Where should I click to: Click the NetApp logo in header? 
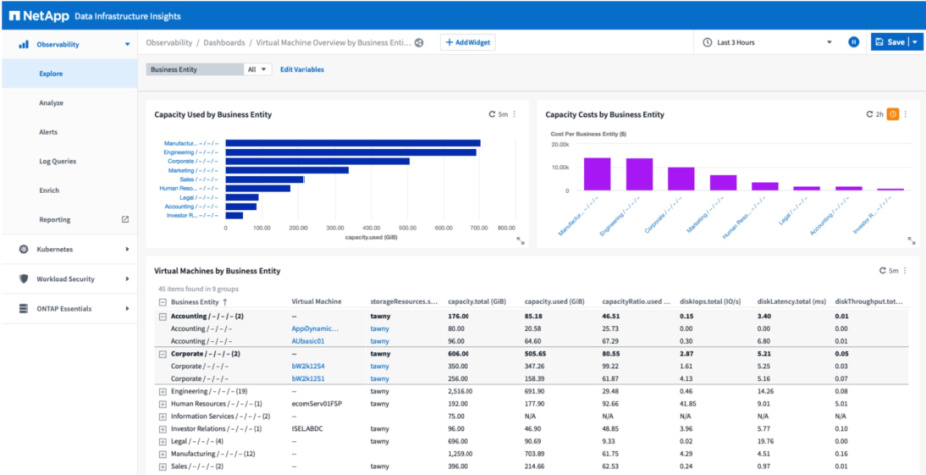coord(38,16)
